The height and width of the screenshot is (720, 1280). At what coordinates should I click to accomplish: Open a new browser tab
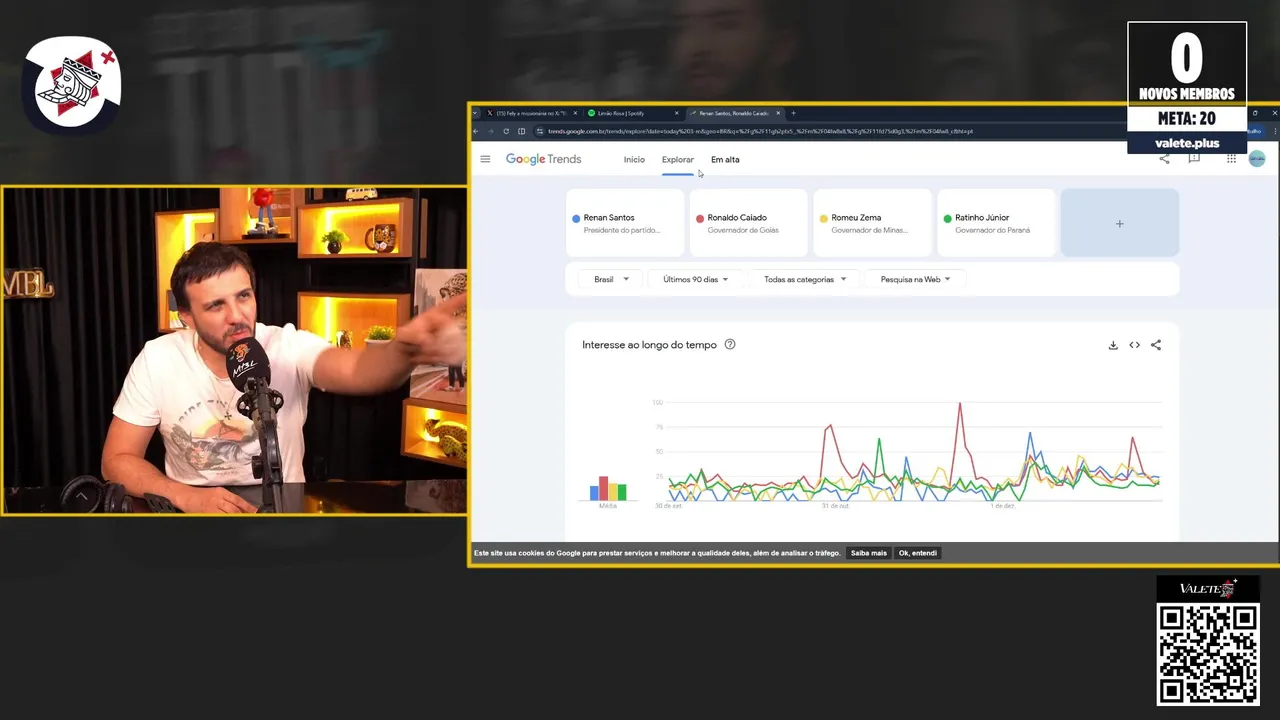pyautogui.click(x=793, y=113)
